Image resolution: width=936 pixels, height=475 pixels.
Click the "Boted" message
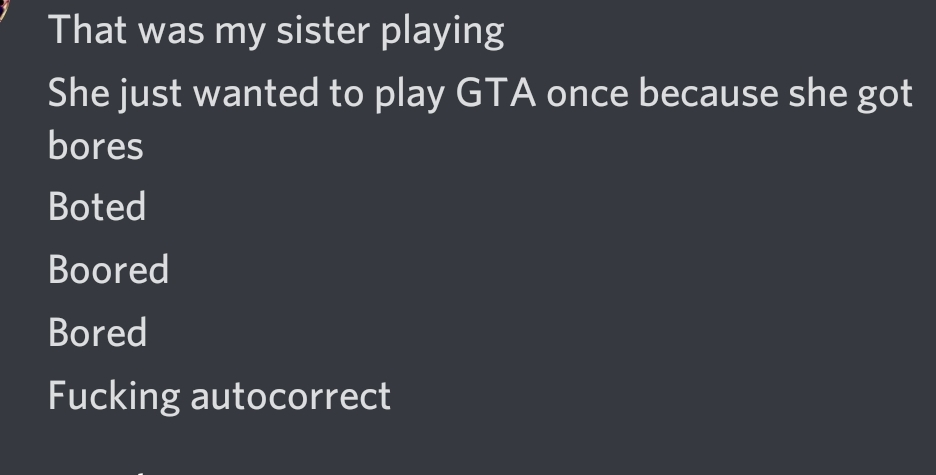tap(97, 206)
